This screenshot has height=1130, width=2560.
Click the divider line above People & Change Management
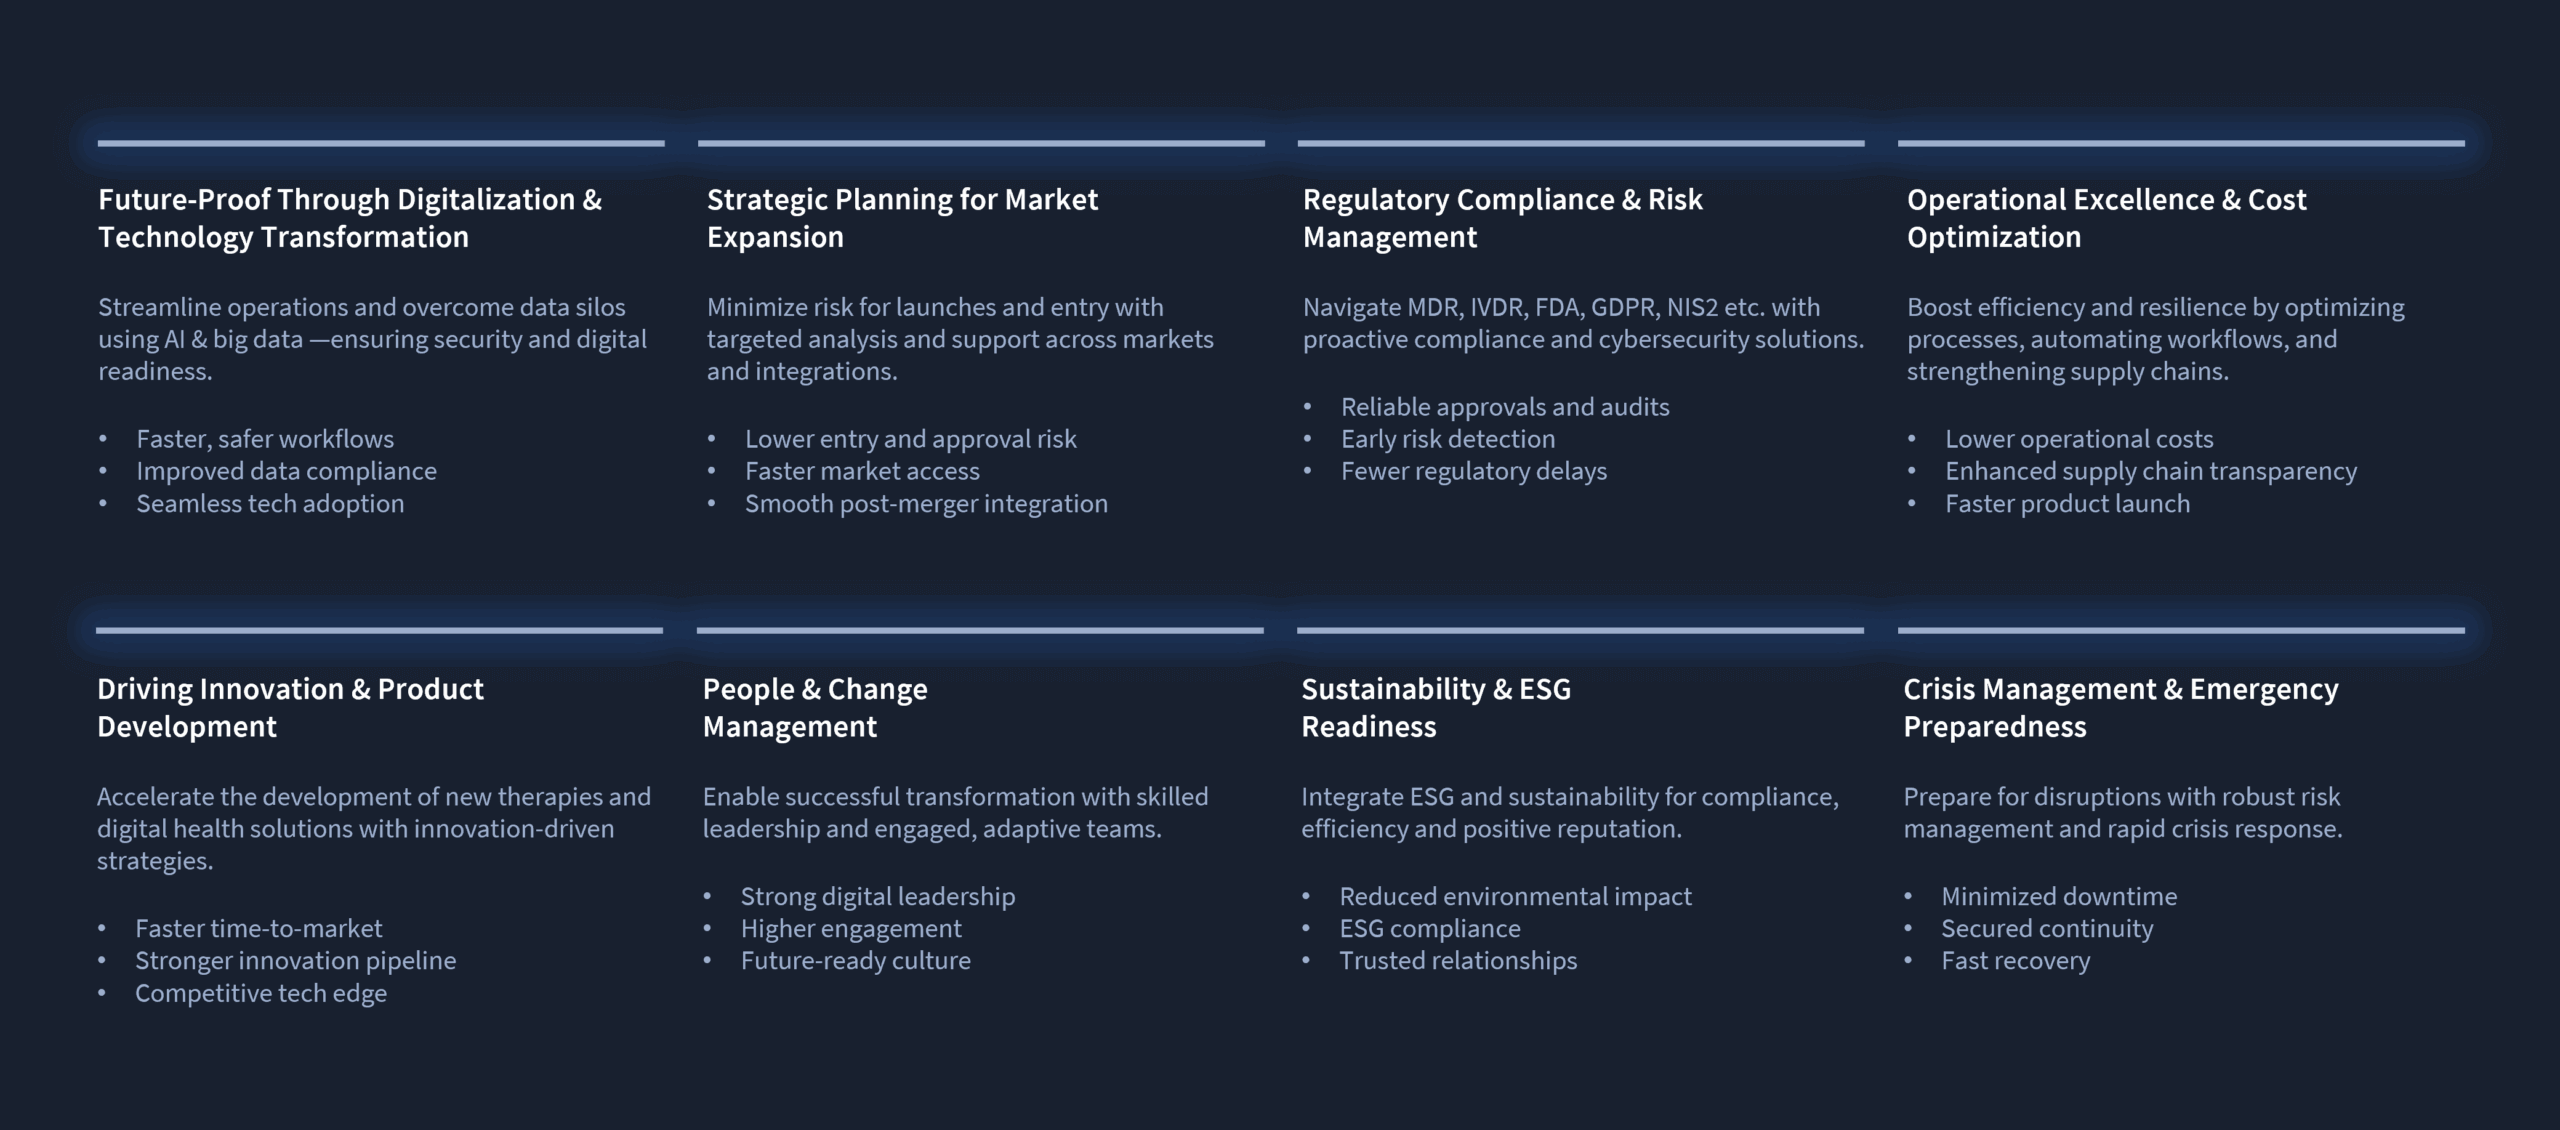(980, 630)
